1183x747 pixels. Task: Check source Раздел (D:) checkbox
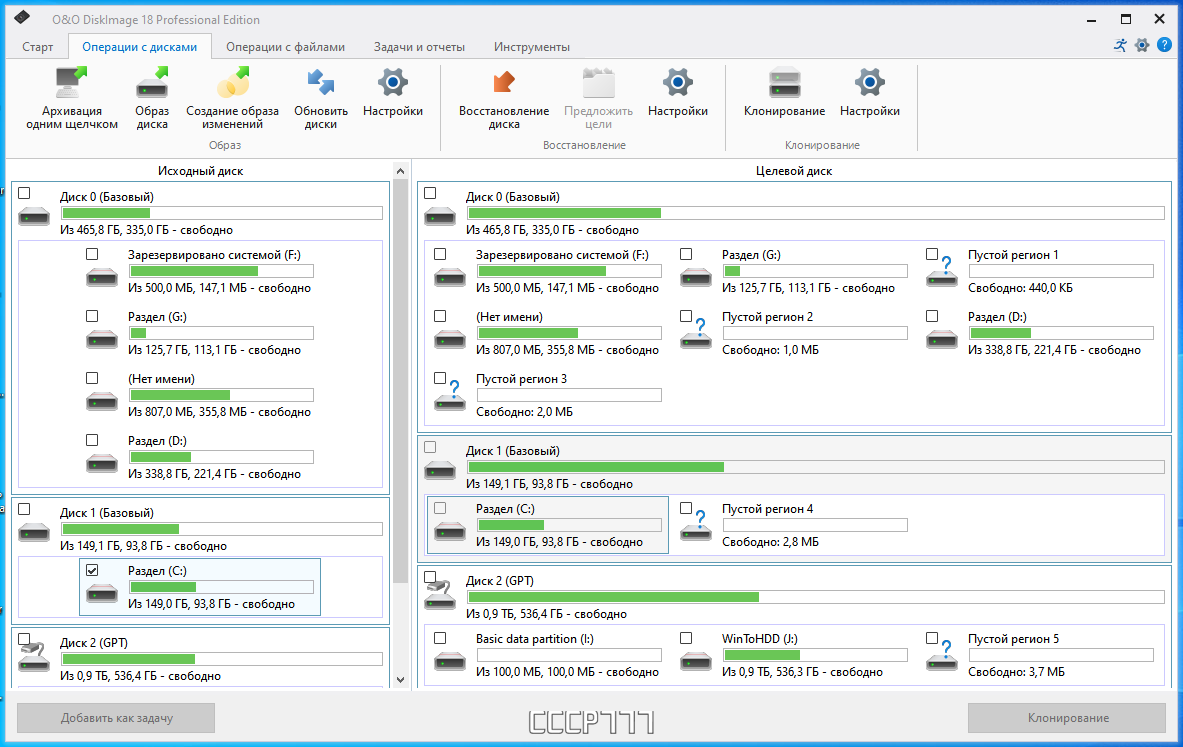[92, 440]
